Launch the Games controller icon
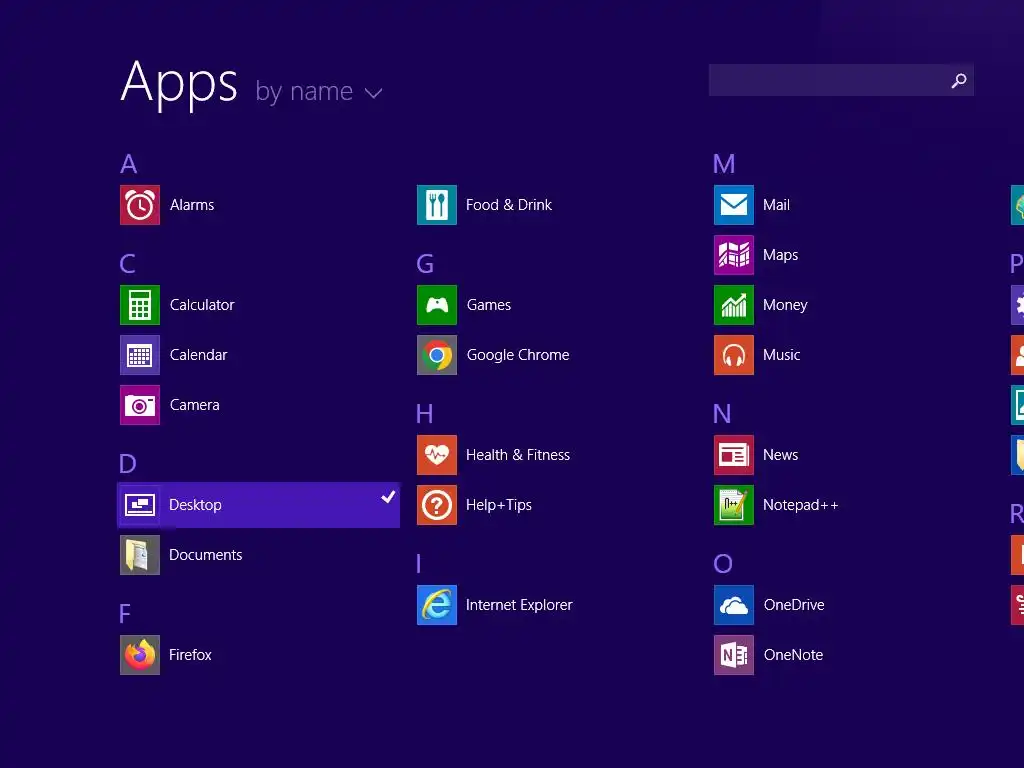The height and width of the screenshot is (768, 1024). [437, 305]
